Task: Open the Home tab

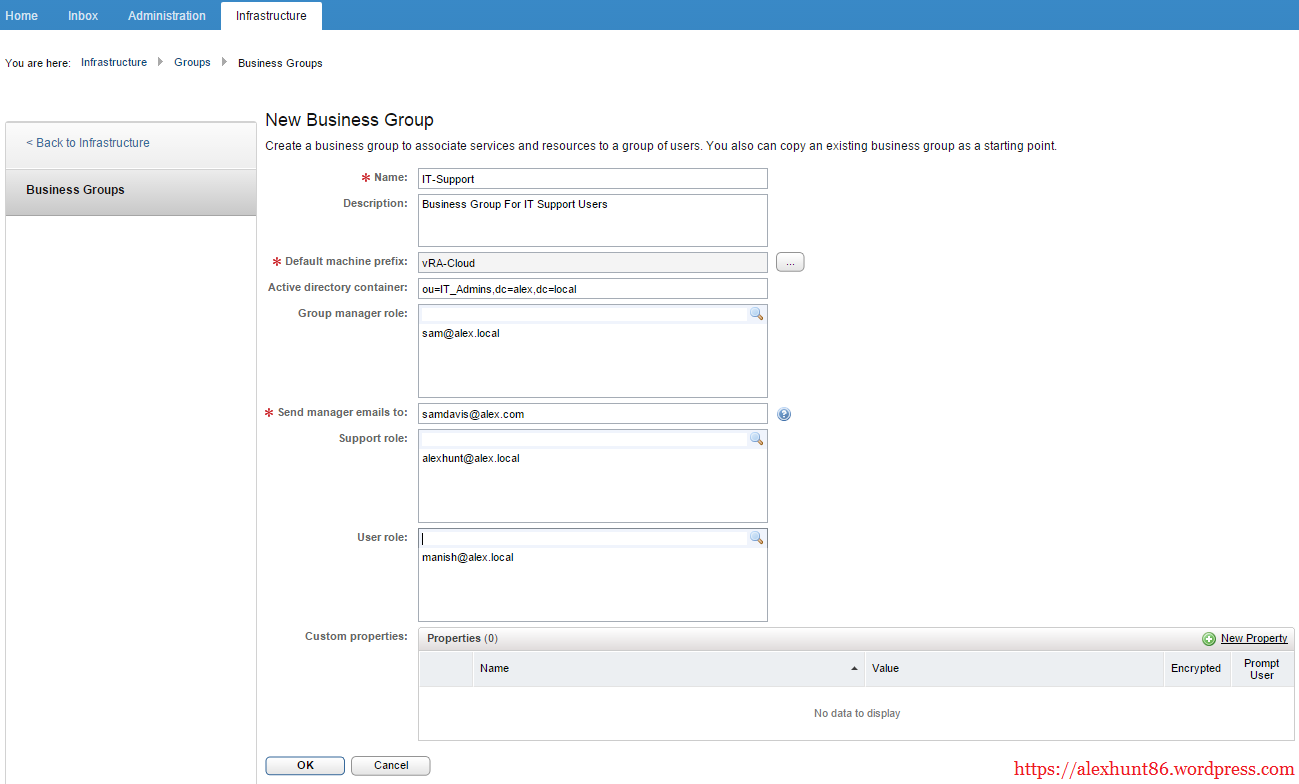Action: tap(22, 16)
